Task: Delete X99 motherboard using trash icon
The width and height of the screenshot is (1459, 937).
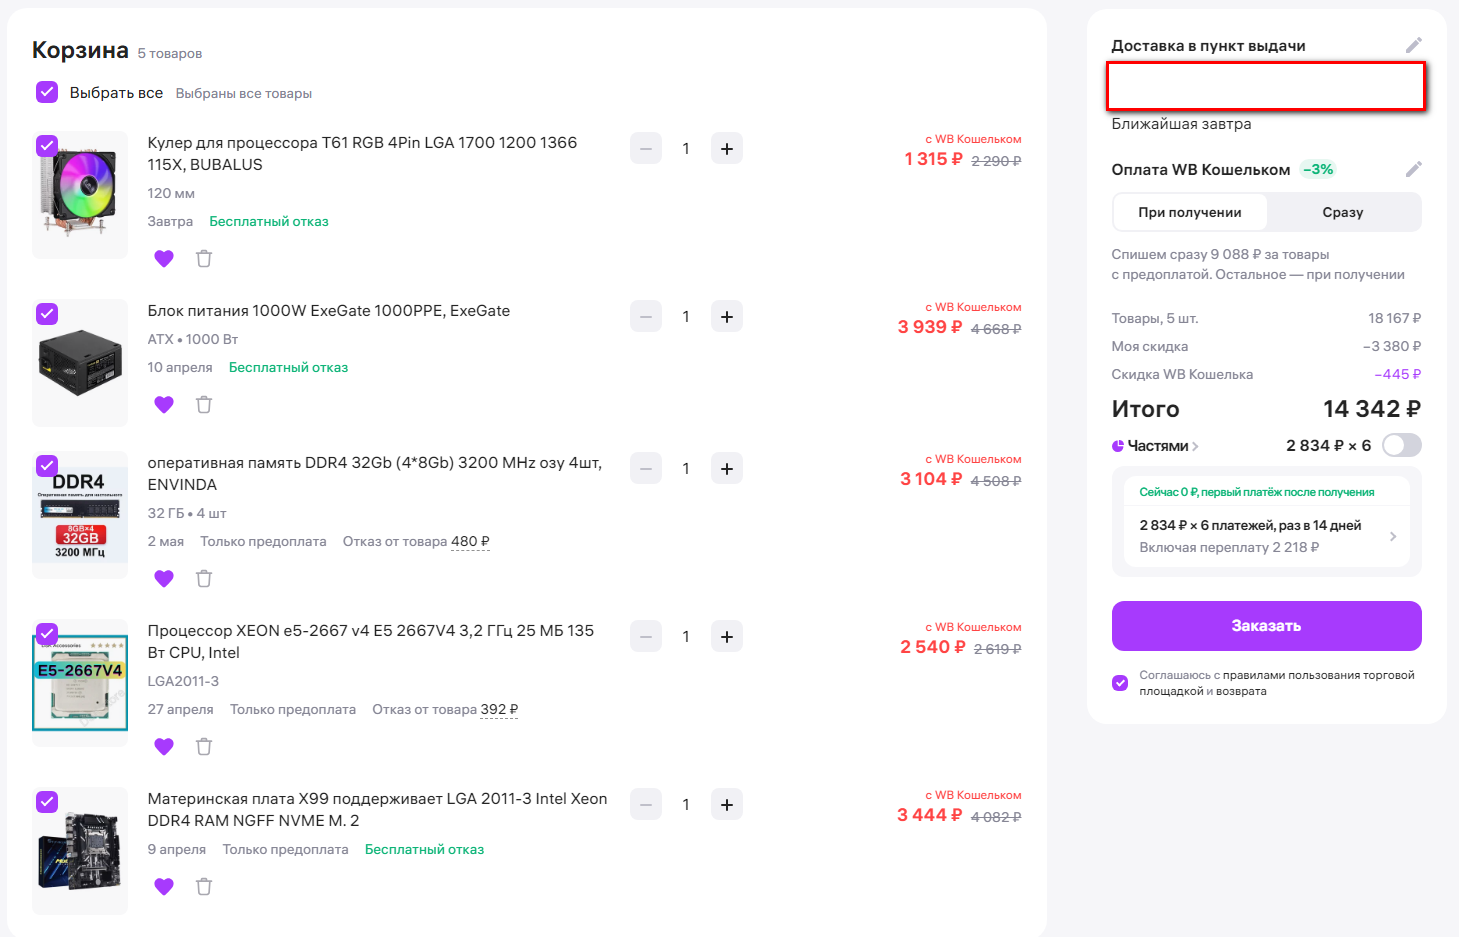Action: coord(204,887)
